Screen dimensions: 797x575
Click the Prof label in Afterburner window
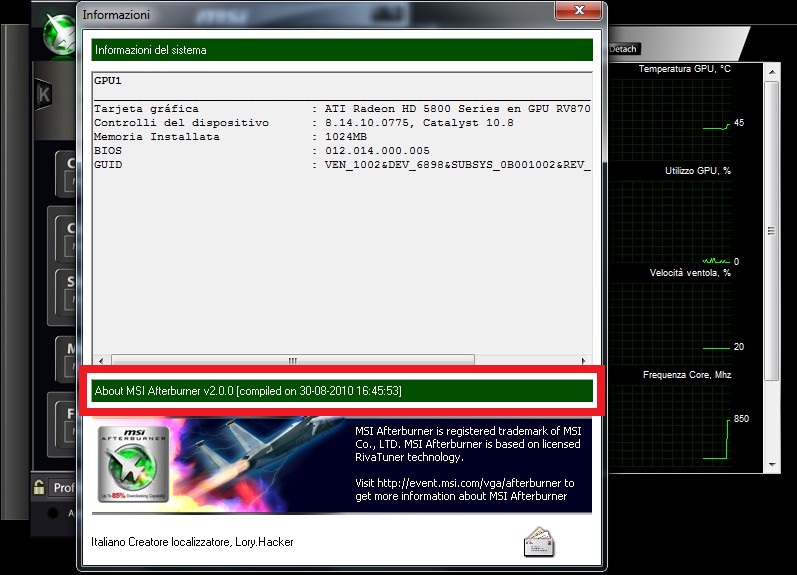64,488
